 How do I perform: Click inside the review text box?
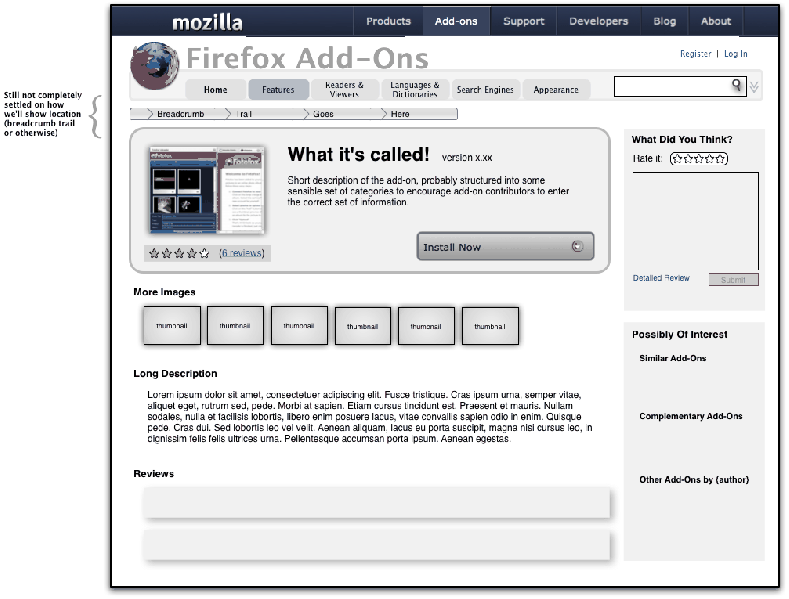[x=695, y=221]
